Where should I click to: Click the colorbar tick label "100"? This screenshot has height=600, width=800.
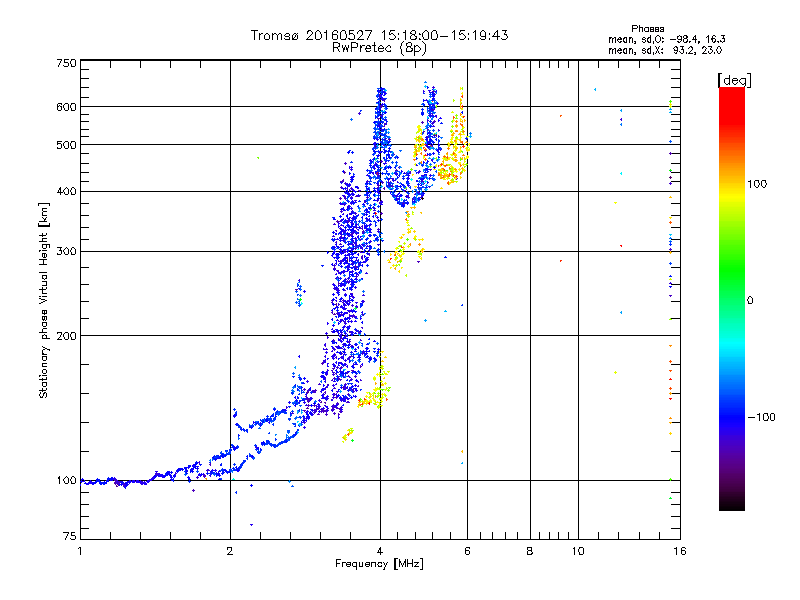[757, 184]
